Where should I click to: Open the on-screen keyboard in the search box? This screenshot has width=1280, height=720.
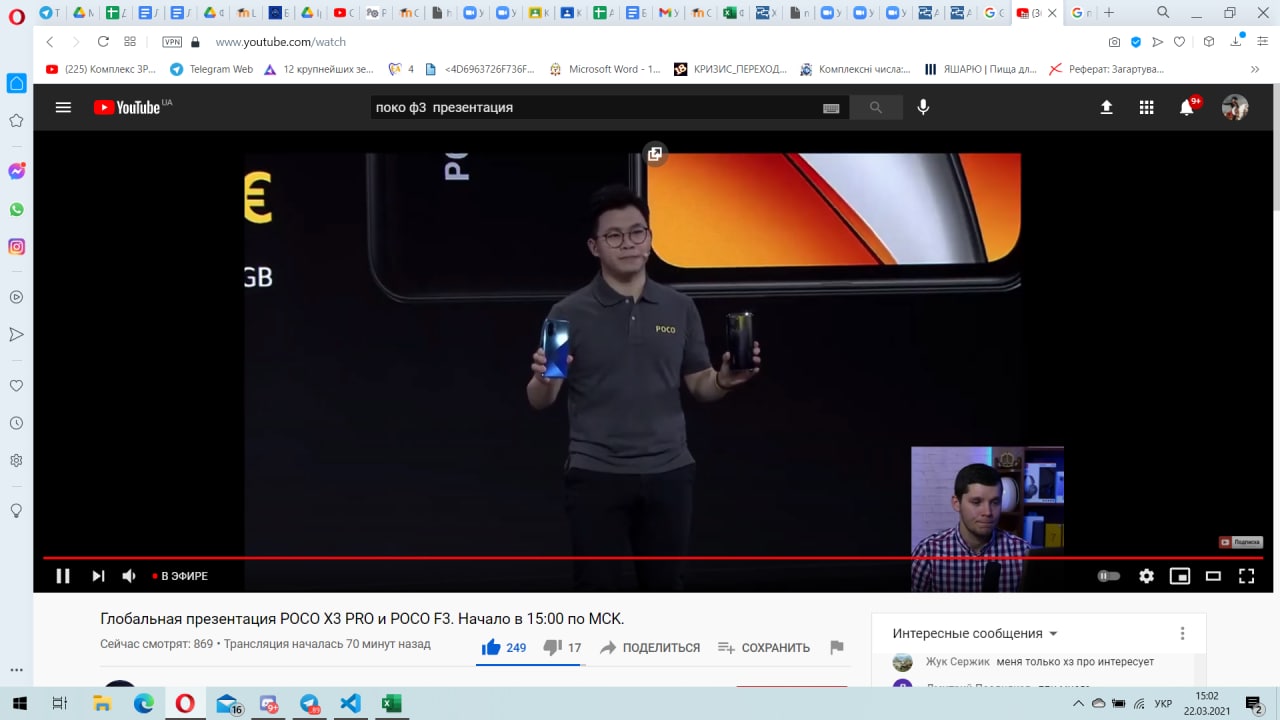tap(831, 108)
